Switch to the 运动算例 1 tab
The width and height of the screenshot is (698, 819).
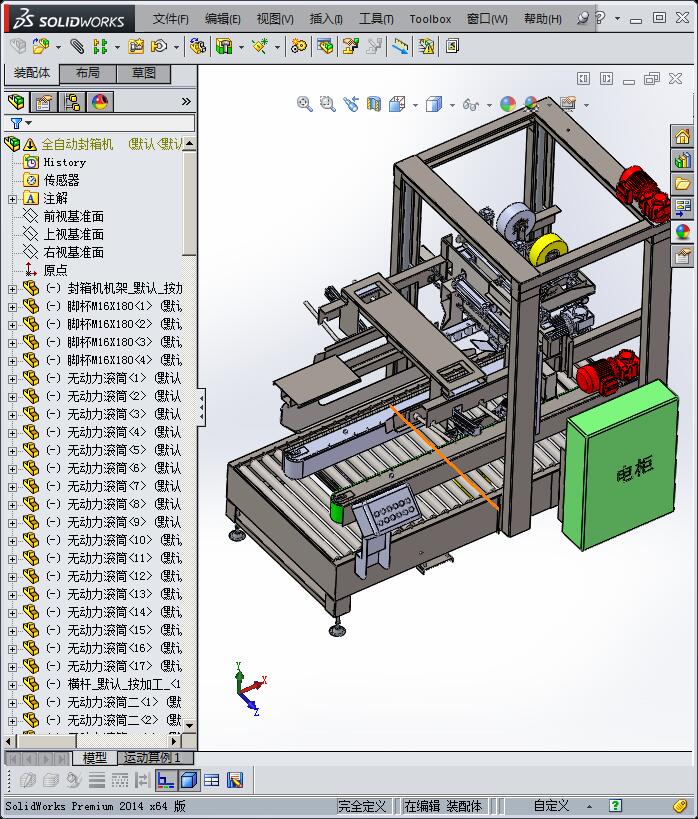click(x=153, y=758)
